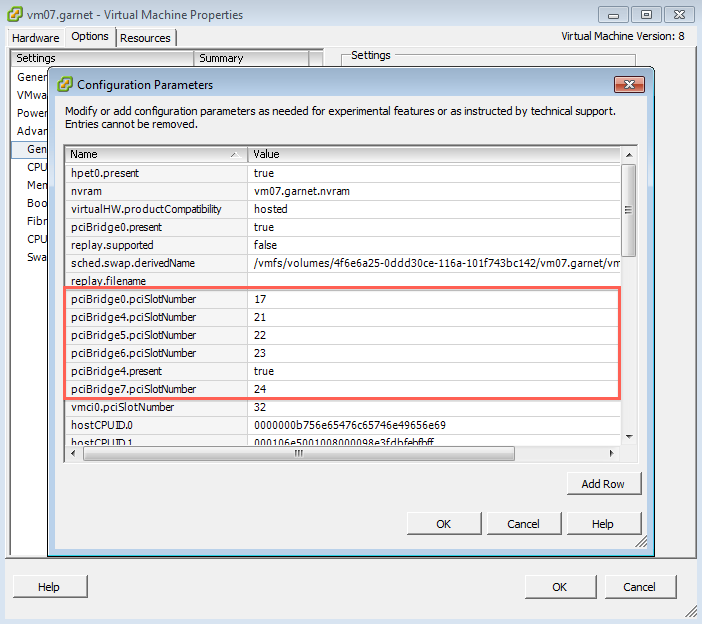
Task: Select sched.swap.derivedName parameter
Action: [133, 263]
